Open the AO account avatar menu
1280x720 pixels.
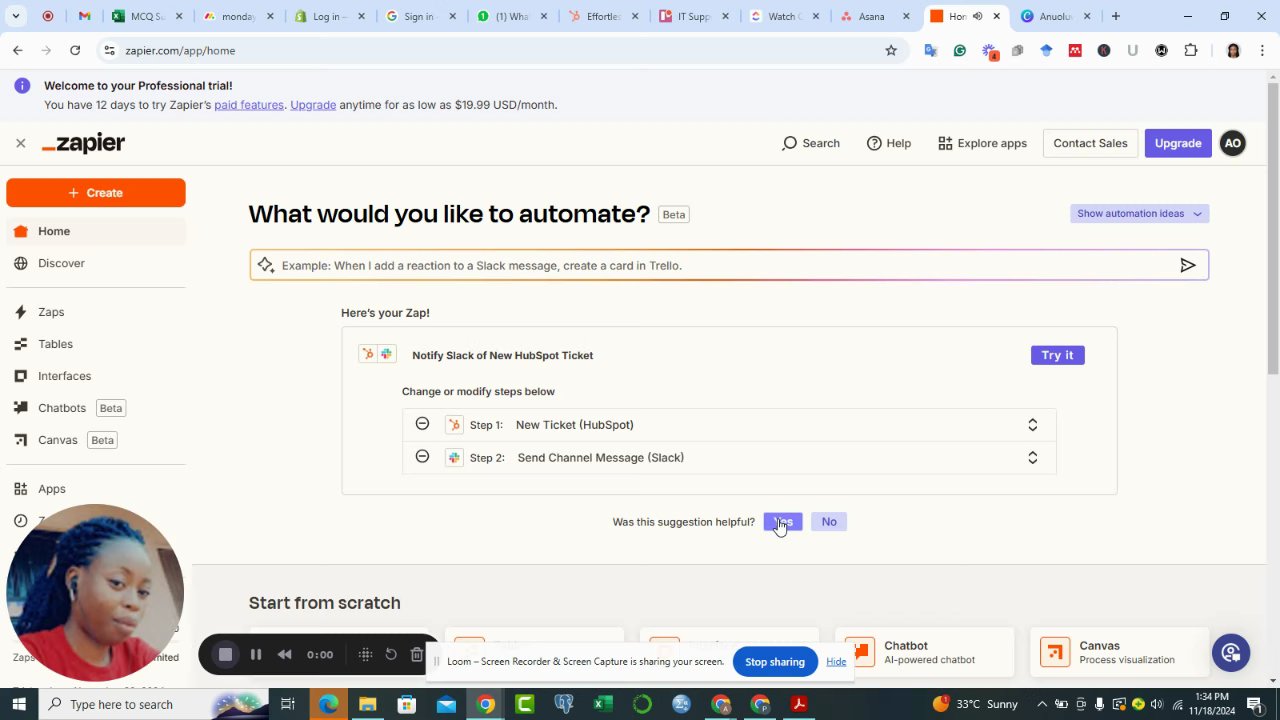1233,143
